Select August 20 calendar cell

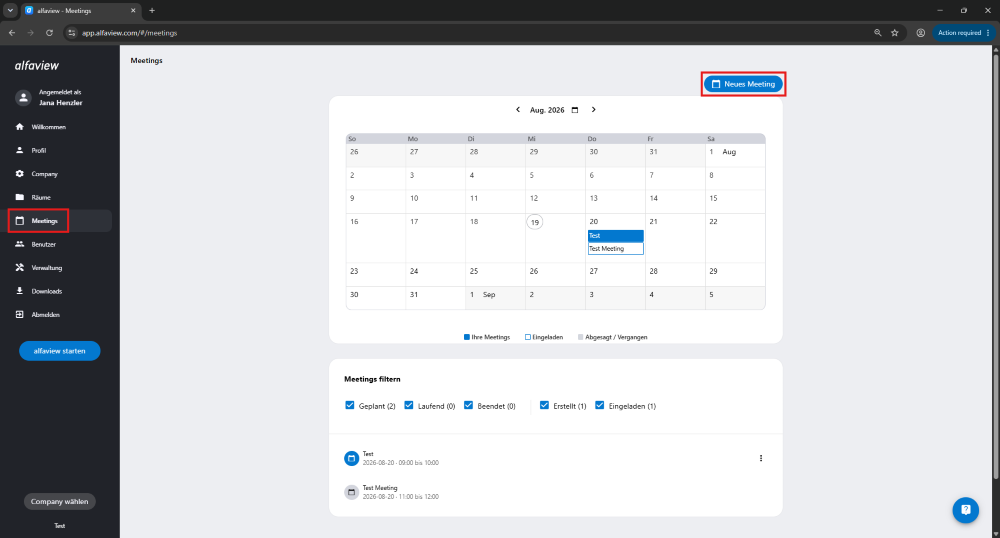[615, 238]
